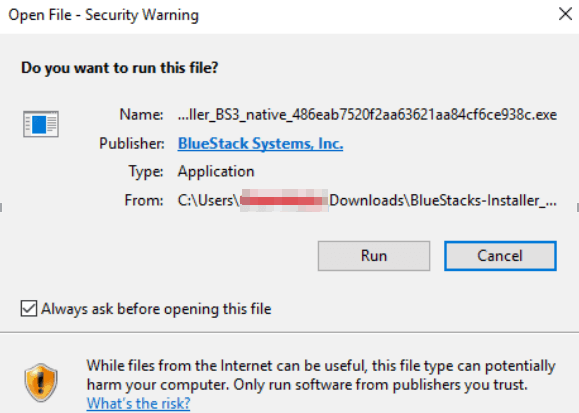Click the Type: field label
The height and width of the screenshot is (413, 579).
pyautogui.click(x=146, y=172)
